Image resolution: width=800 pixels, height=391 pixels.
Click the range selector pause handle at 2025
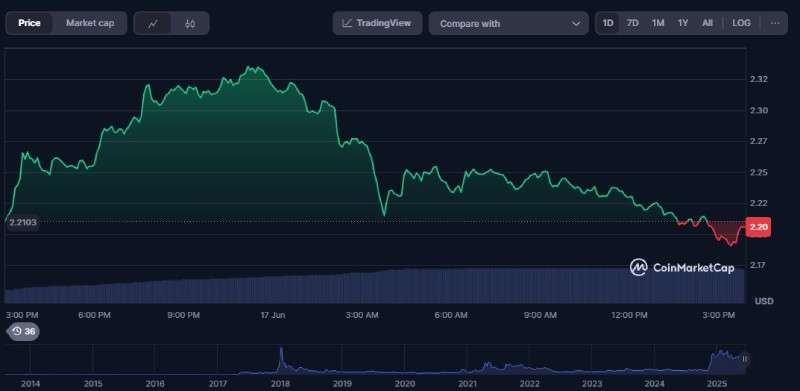[744, 359]
